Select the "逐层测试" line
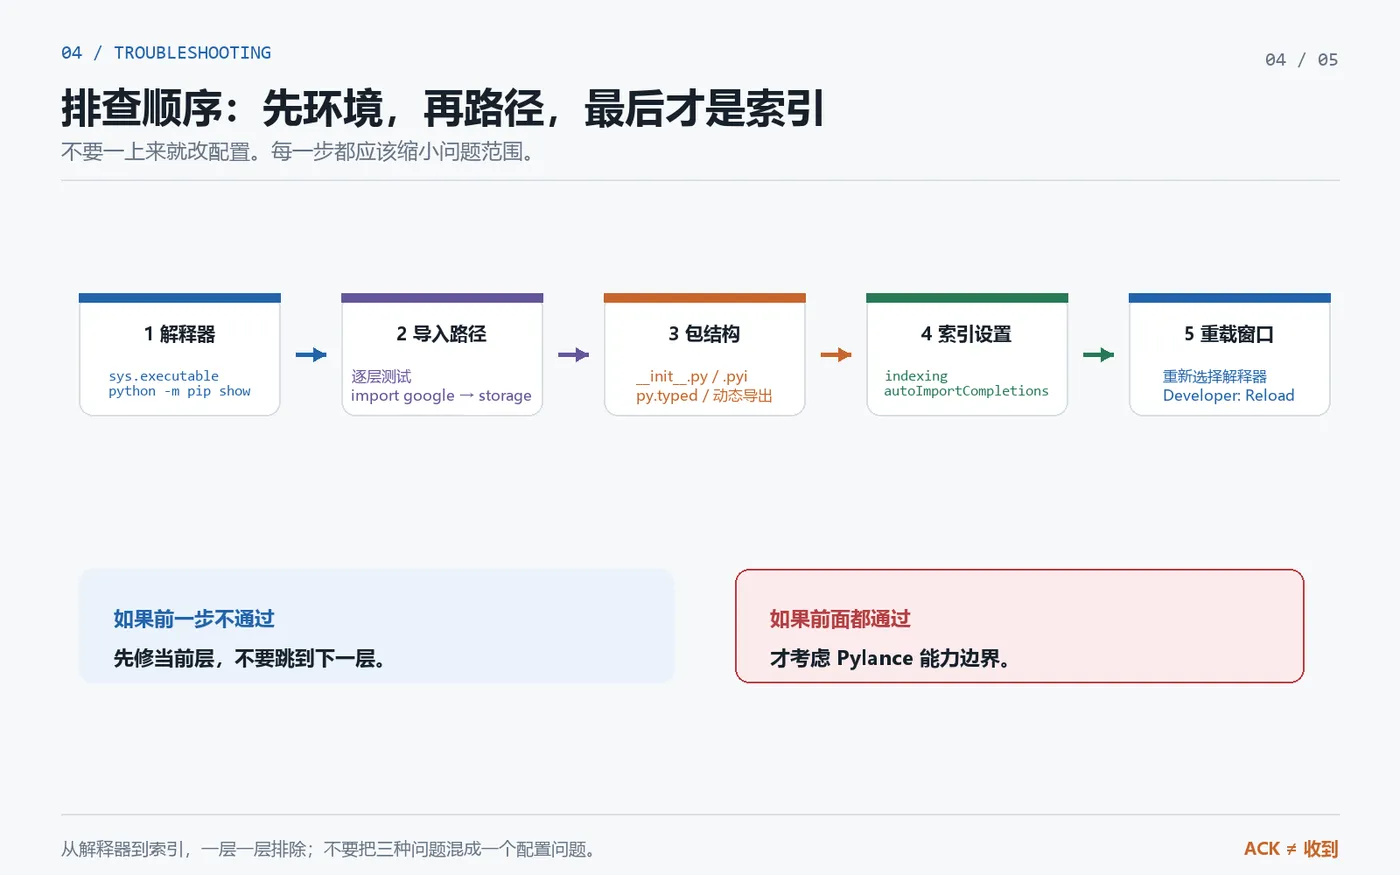Image resolution: width=1400 pixels, height=875 pixels. [381, 376]
